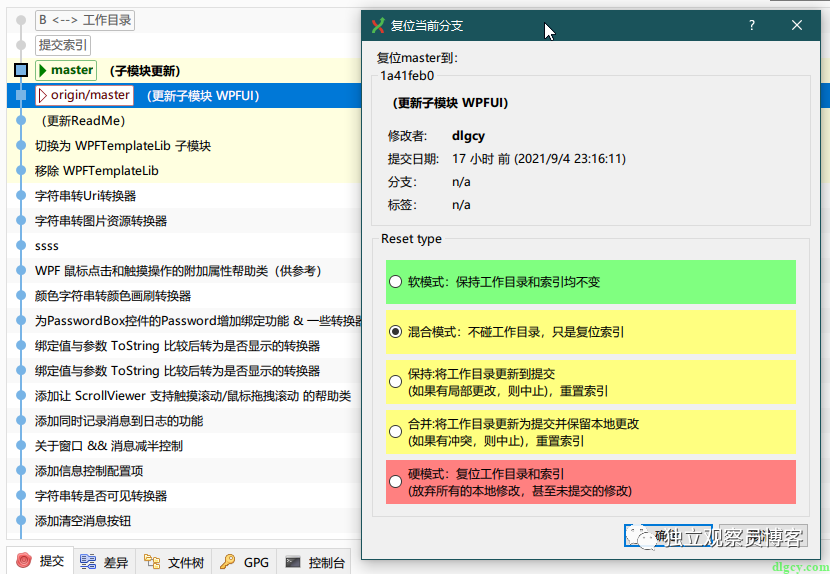This screenshot has width=830, height=574.
Task: Select commit (更新ReadMe)
Action: (x=184, y=121)
